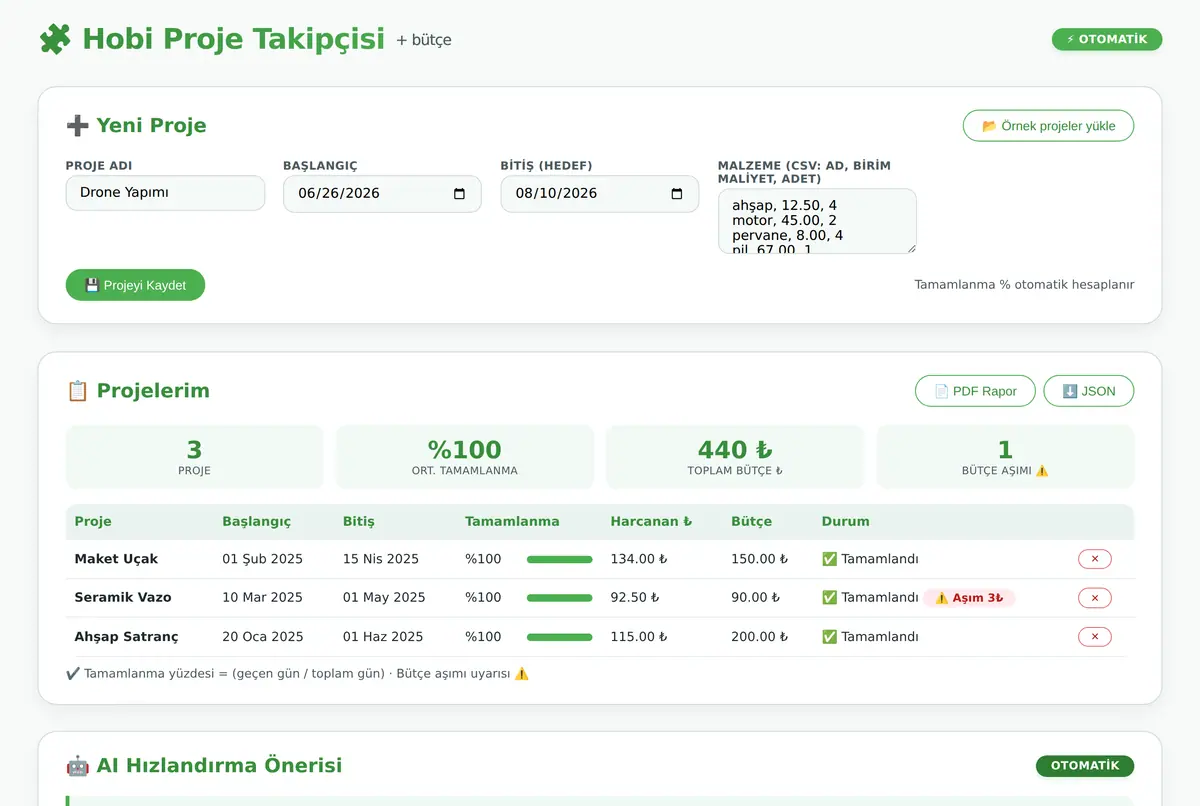Delete the Ahşap Satranç project row
The image size is (1200, 806).
click(x=1094, y=637)
